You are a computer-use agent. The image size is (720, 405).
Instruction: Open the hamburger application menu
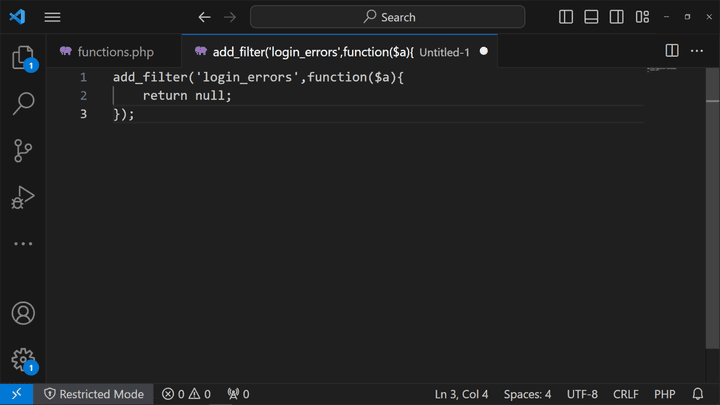click(52, 17)
